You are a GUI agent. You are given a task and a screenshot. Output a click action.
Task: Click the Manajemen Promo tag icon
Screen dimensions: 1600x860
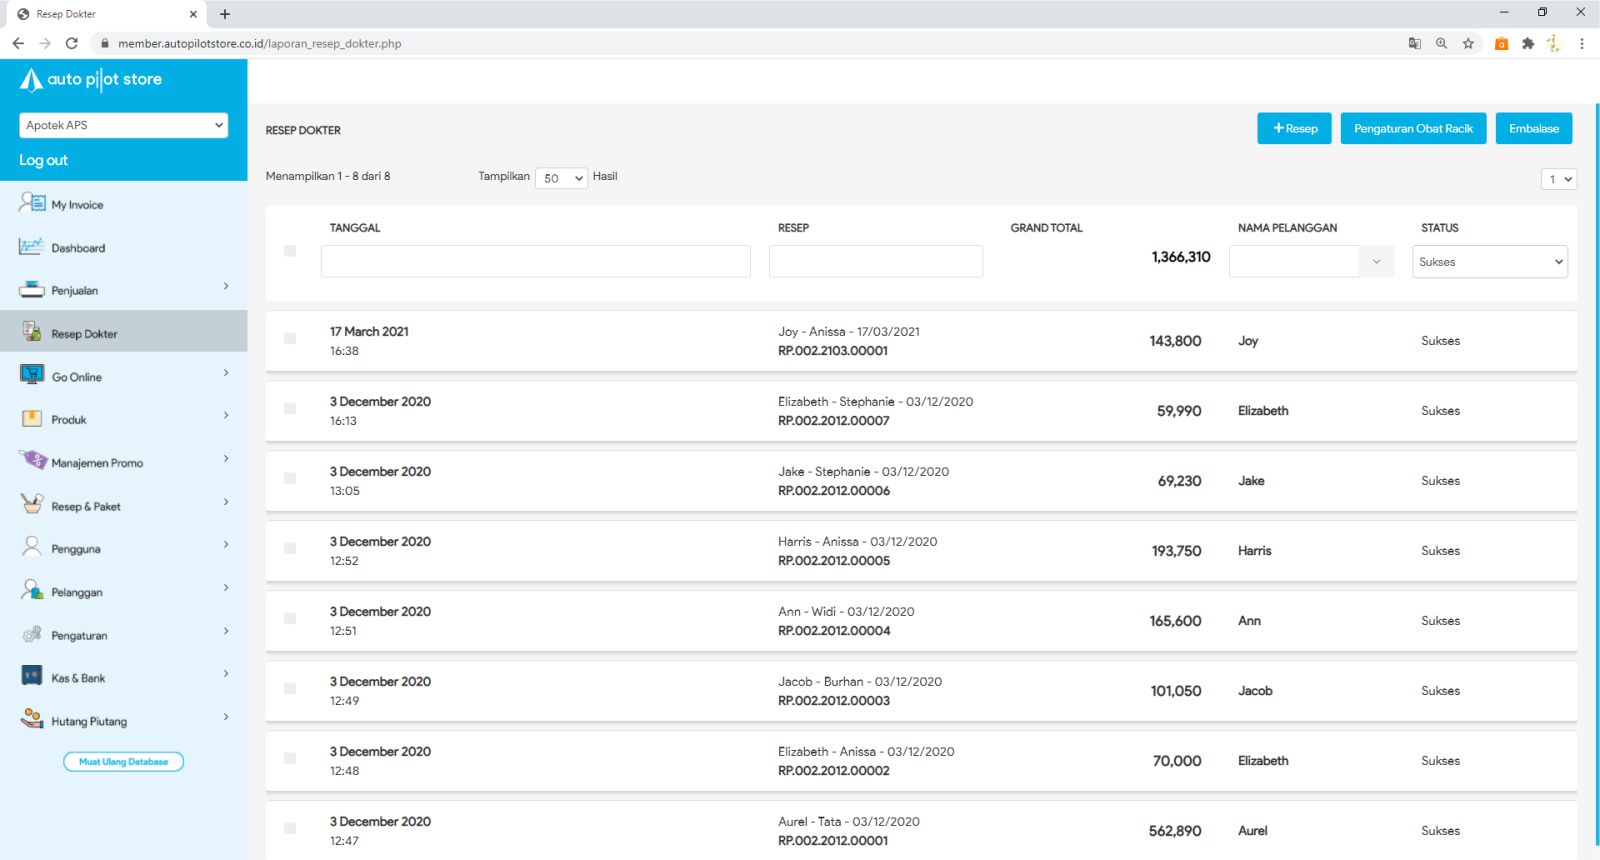pyautogui.click(x=33, y=461)
